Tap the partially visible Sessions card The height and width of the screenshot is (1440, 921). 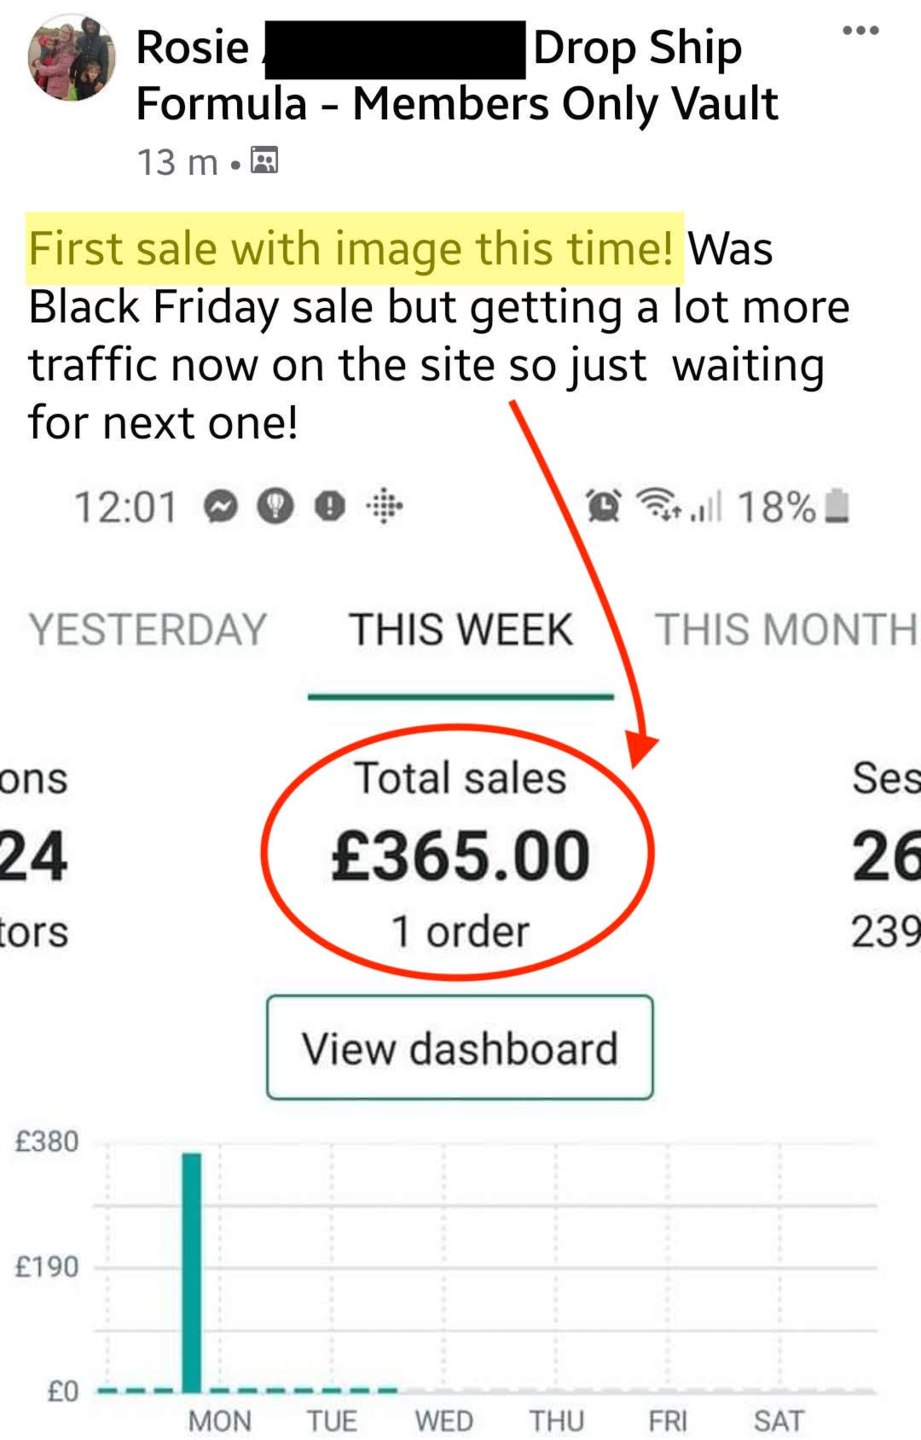(886, 853)
